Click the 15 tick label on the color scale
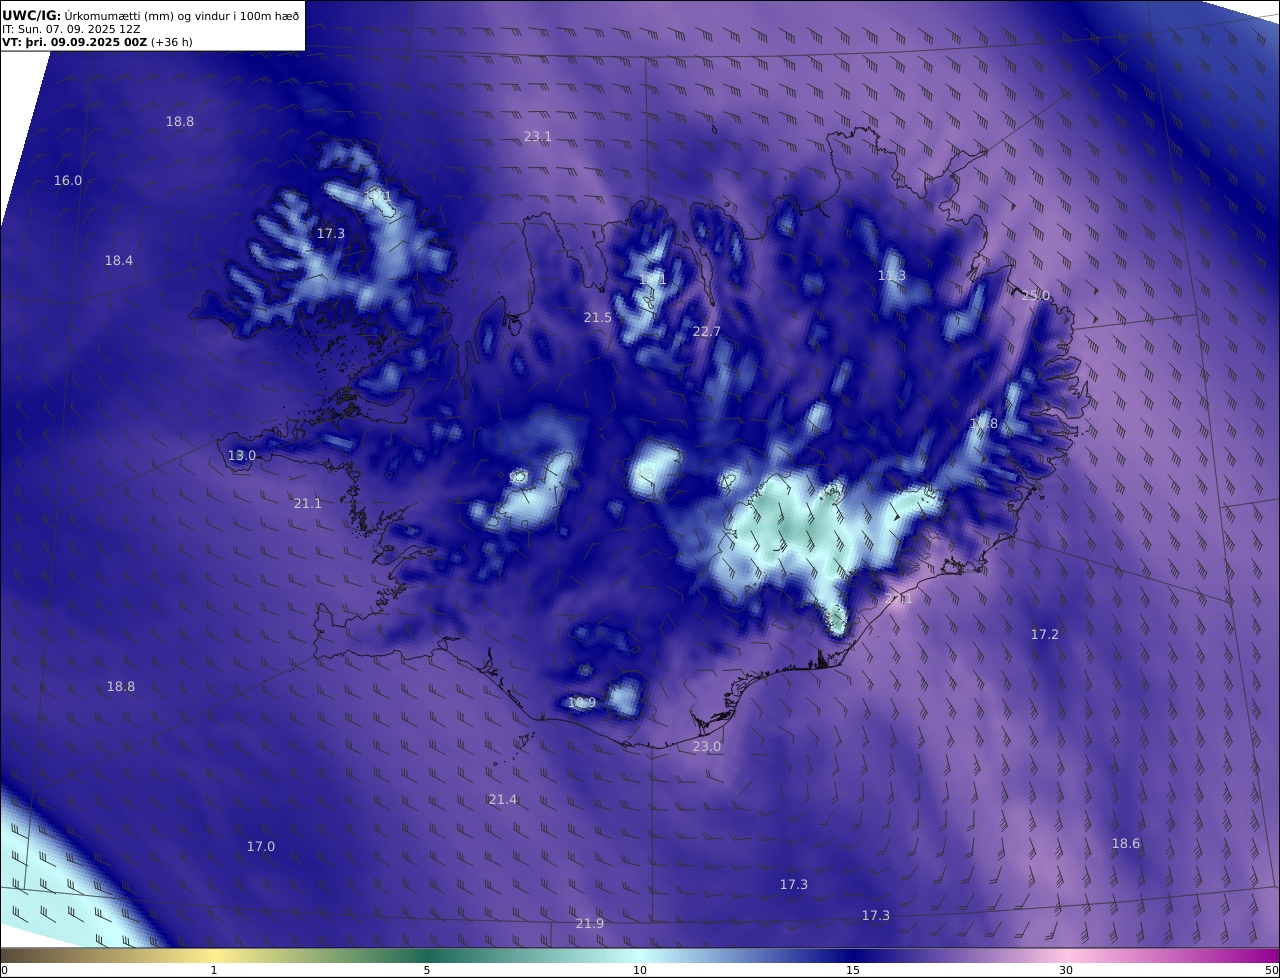The width and height of the screenshot is (1280, 978). pyautogui.click(x=853, y=970)
